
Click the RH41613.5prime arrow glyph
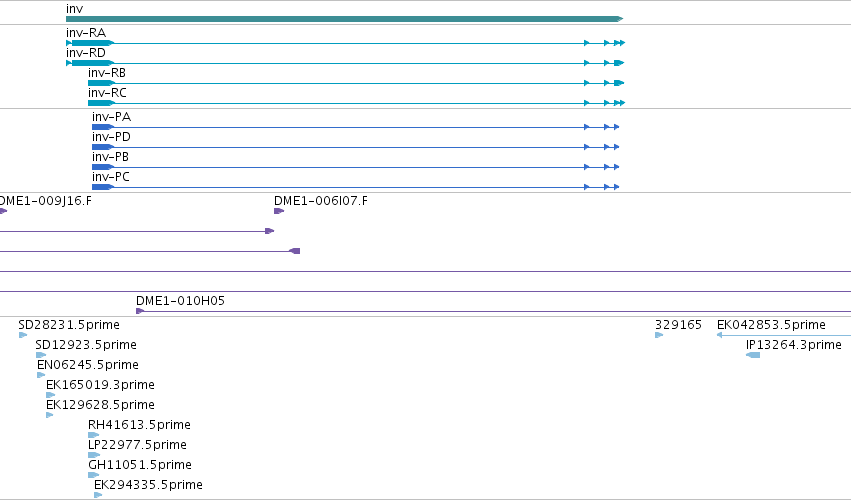tap(93, 435)
